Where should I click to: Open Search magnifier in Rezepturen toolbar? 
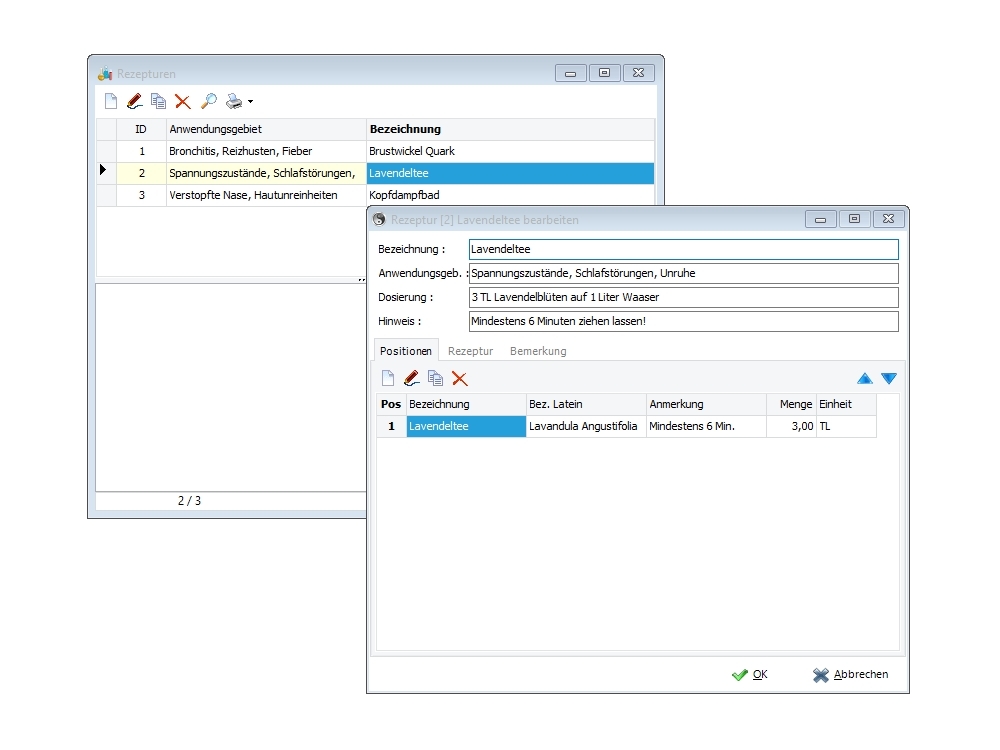tap(209, 101)
